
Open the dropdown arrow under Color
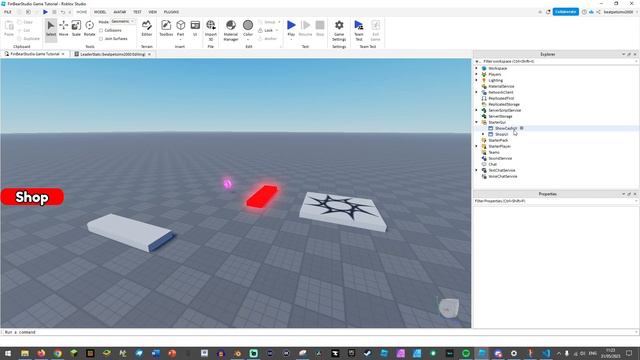point(248,40)
